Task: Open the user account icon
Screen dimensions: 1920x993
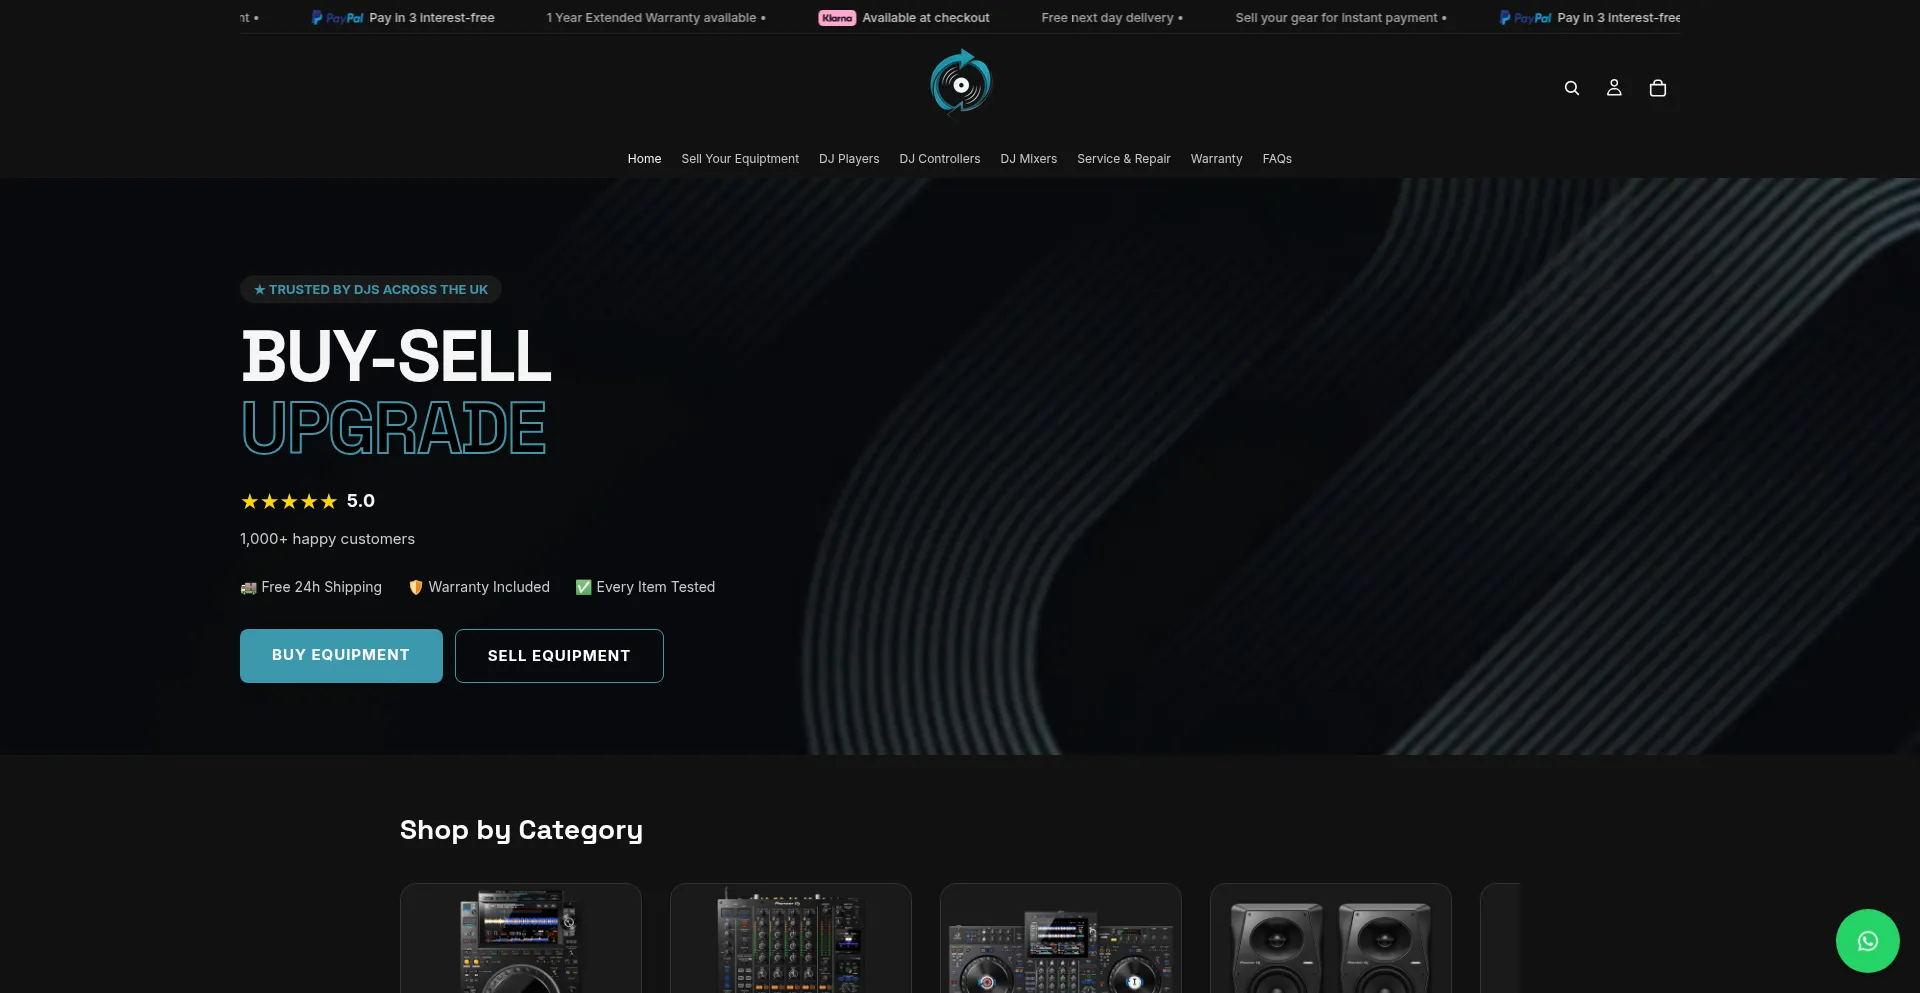Action: click(x=1614, y=88)
